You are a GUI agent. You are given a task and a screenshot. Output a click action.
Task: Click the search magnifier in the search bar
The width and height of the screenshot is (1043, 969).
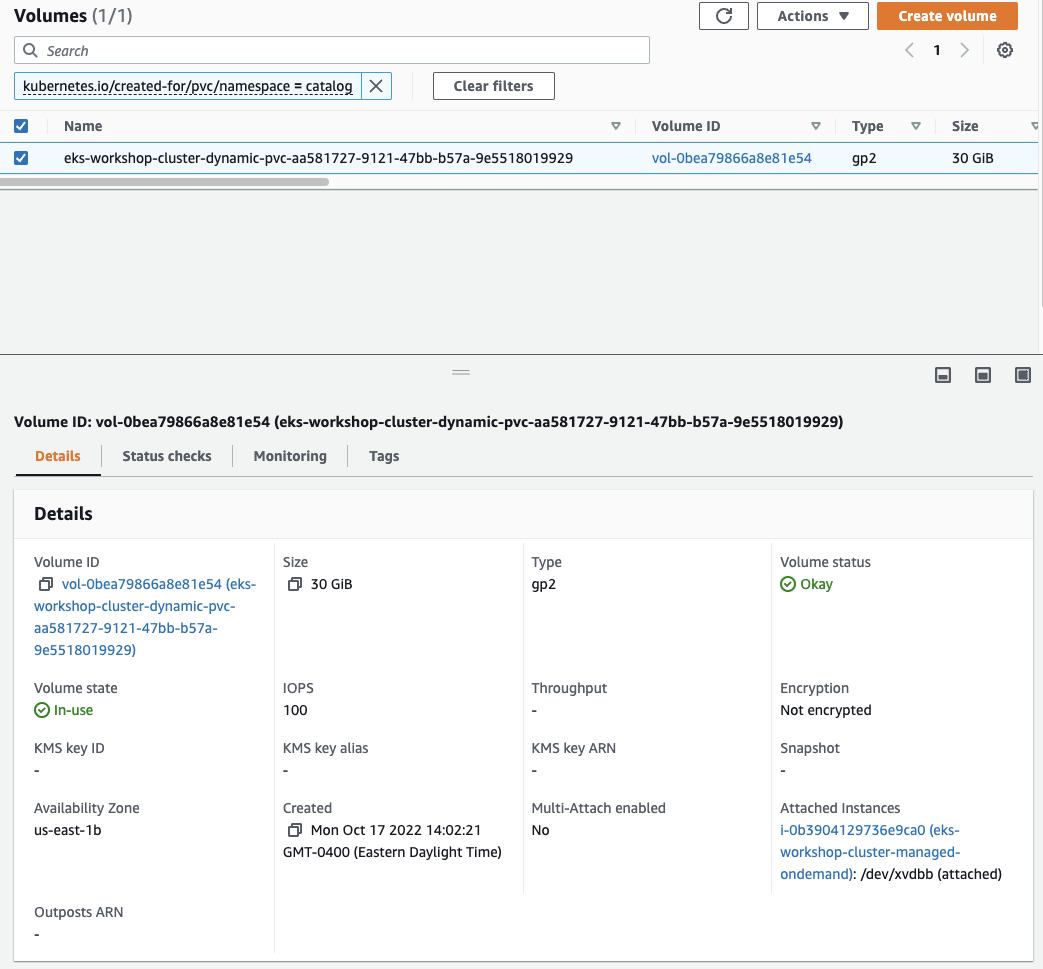click(x=30, y=50)
